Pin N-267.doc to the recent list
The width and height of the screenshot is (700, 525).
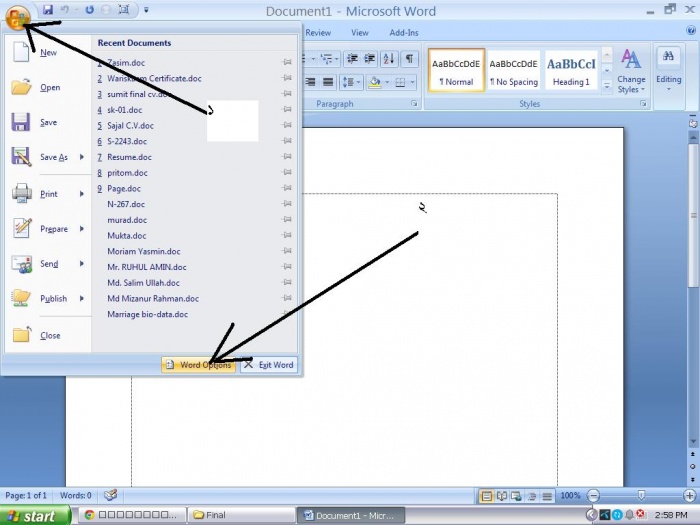(x=287, y=204)
